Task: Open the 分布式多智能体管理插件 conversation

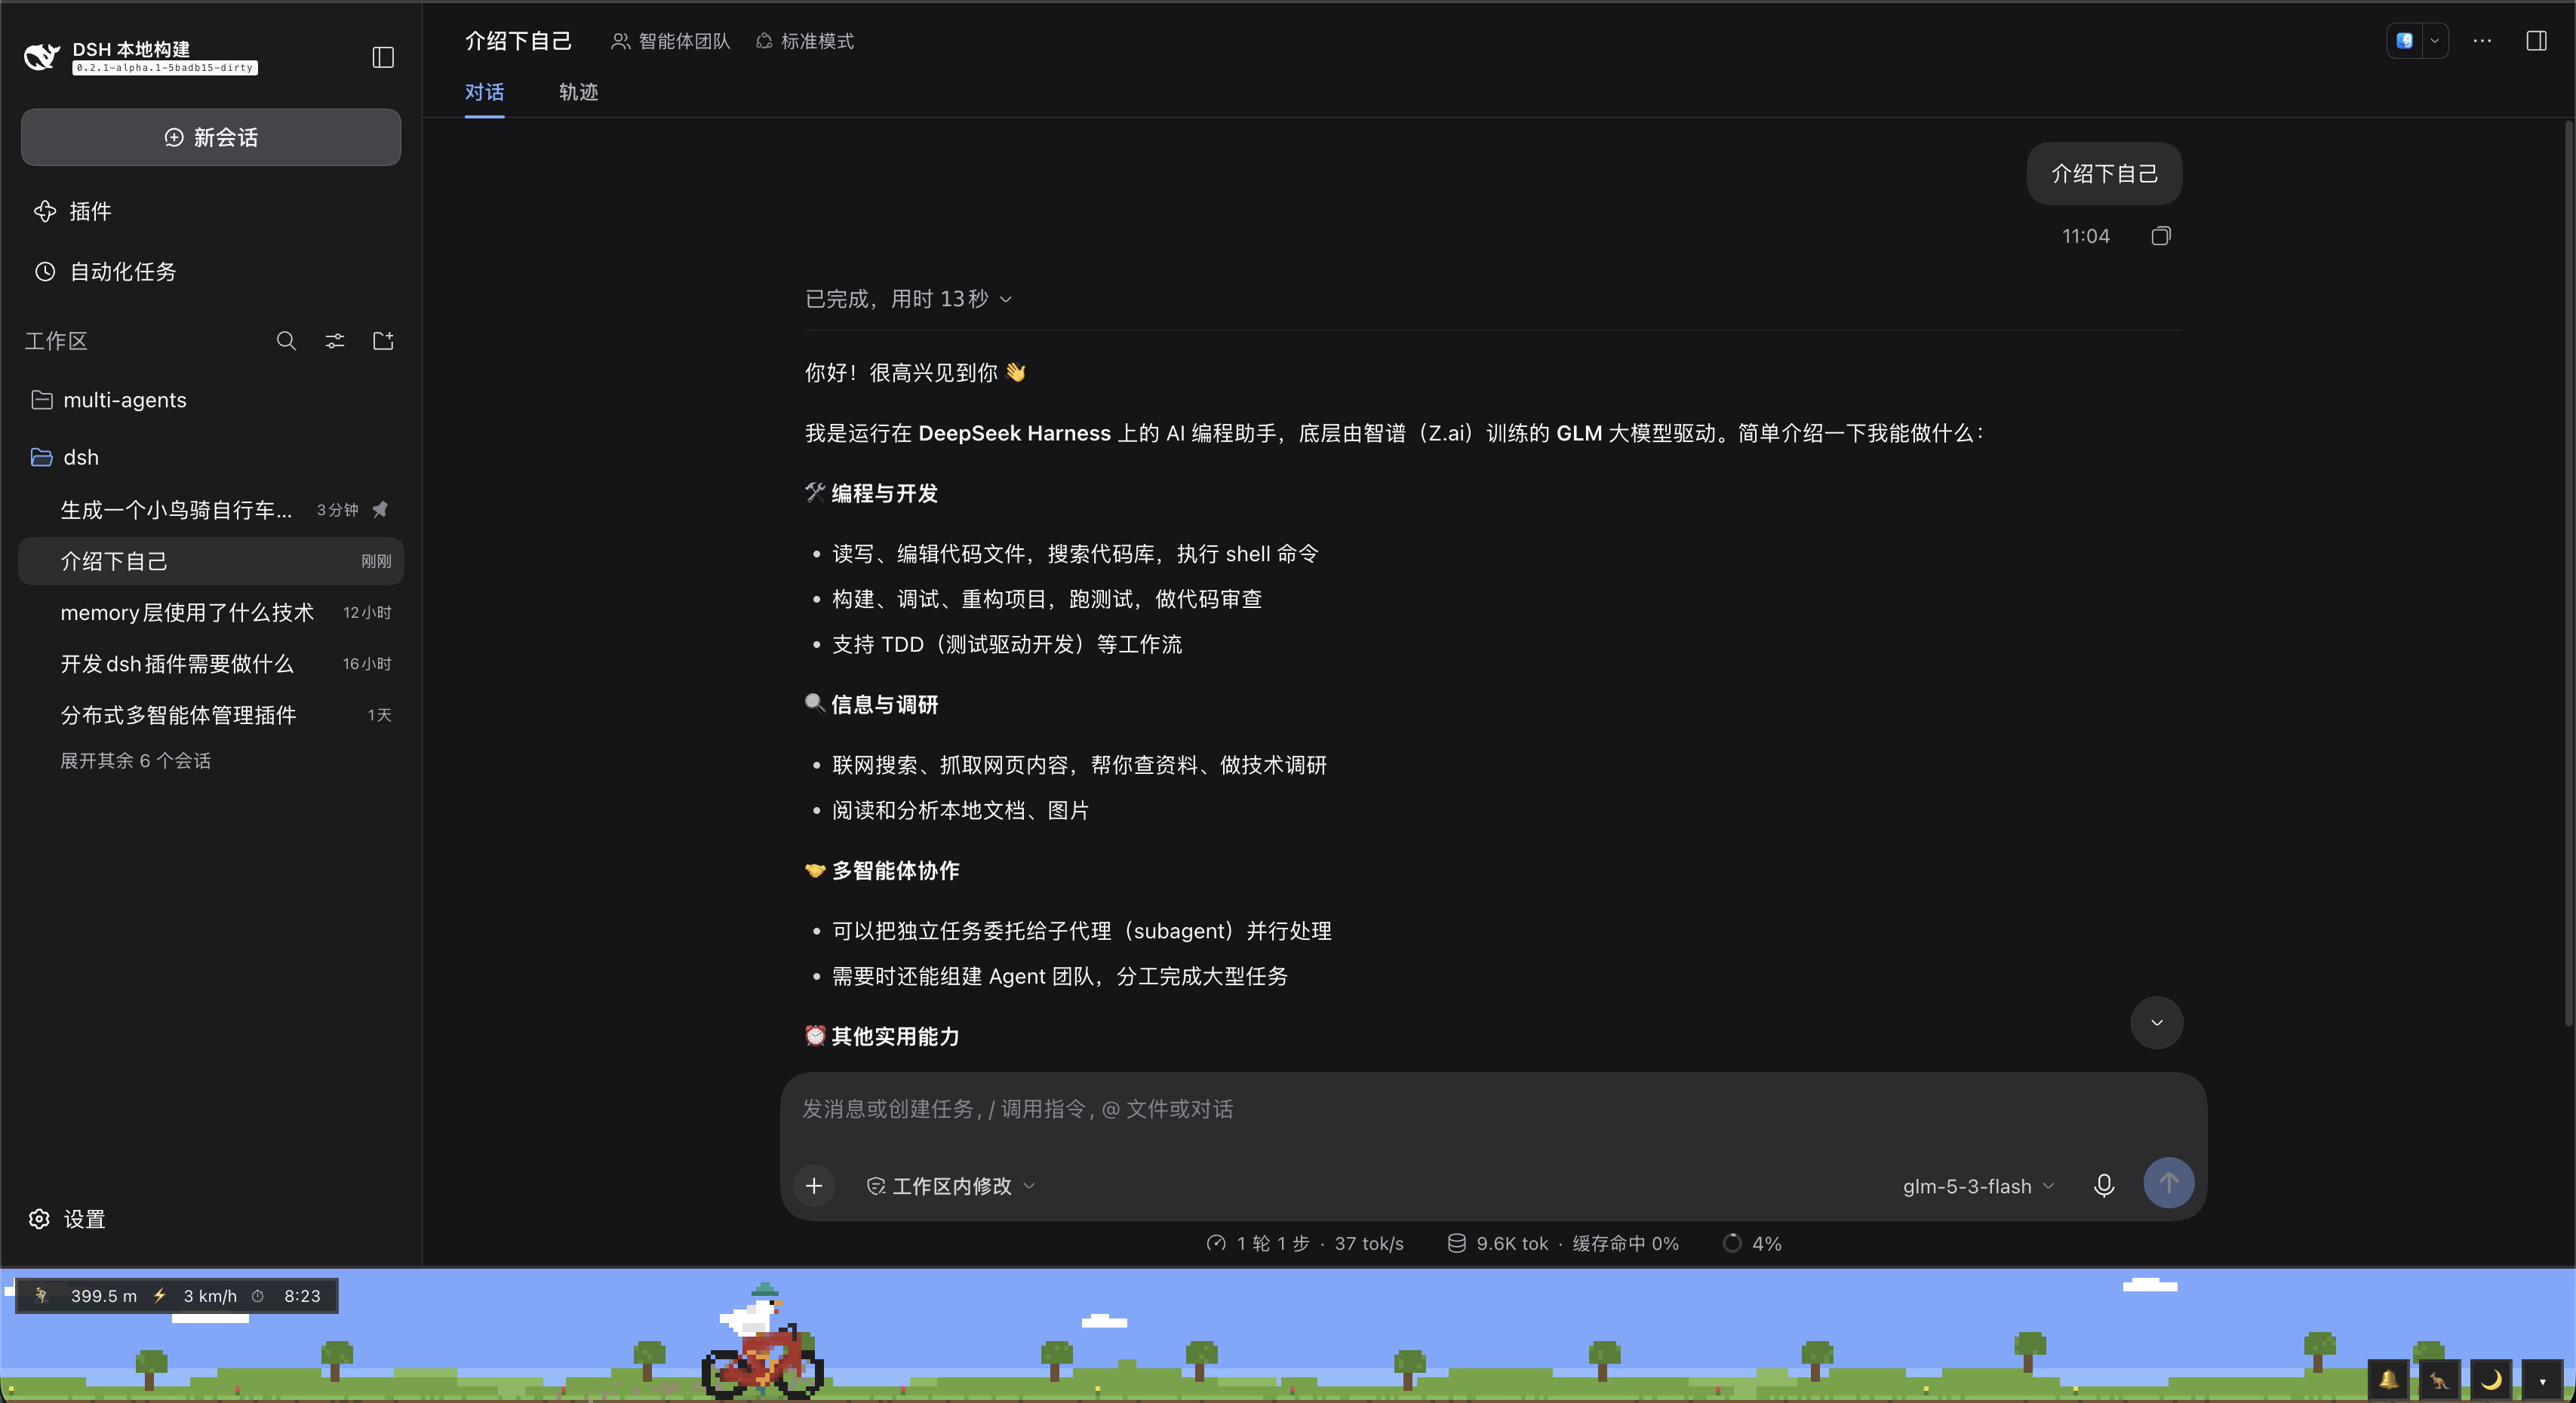Action: [211, 715]
